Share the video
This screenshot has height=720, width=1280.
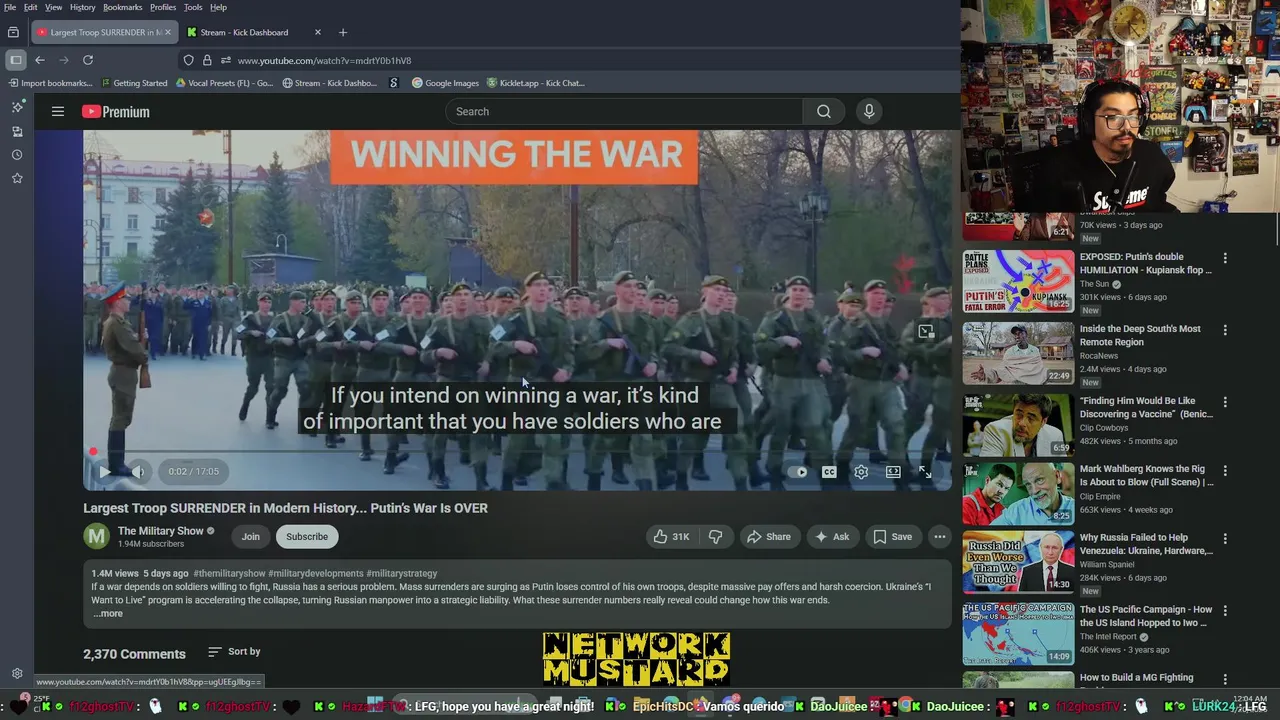point(769,537)
